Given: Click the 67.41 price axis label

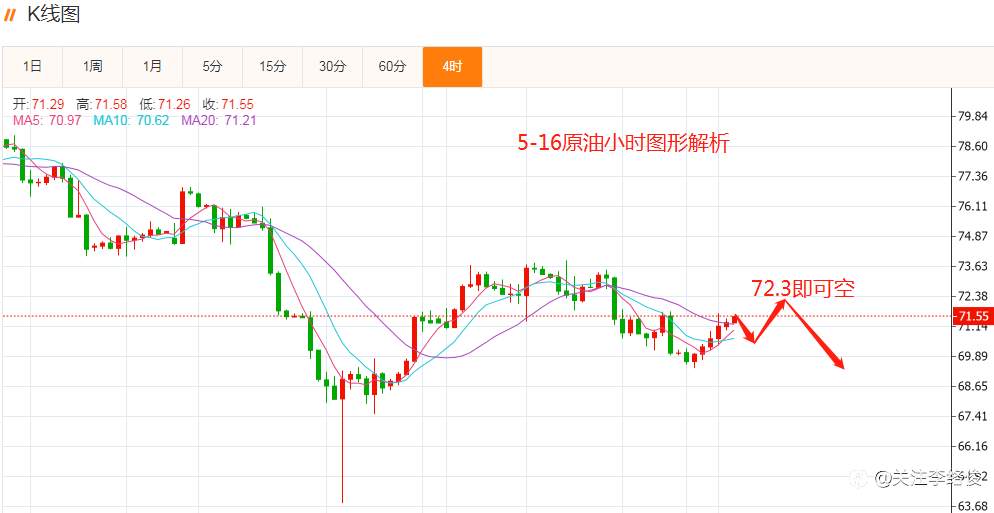Looking at the screenshot, I should point(973,417).
